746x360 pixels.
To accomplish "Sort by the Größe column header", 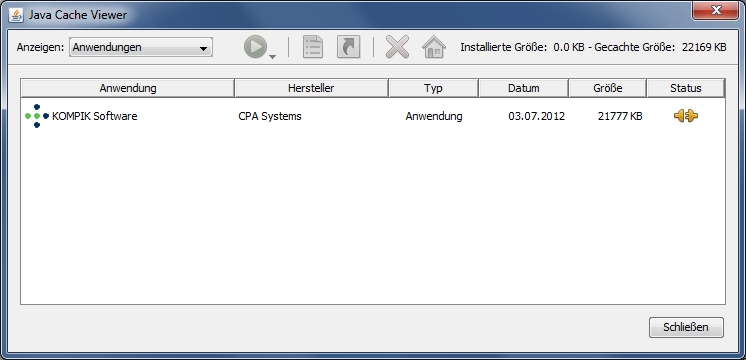I will 608,88.
